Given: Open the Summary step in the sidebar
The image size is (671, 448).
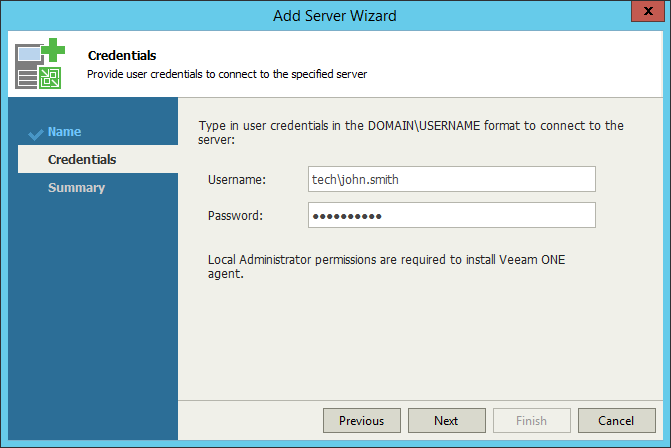Looking at the screenshot, I should (76, 188).
